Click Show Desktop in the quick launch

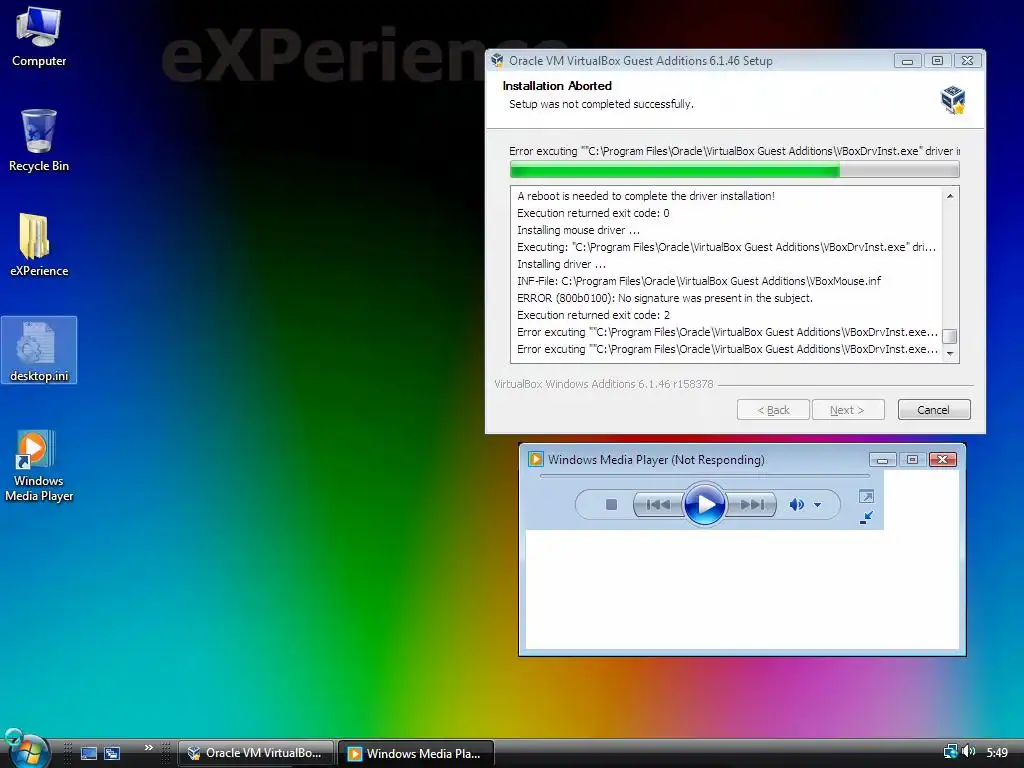pos(88,754)
